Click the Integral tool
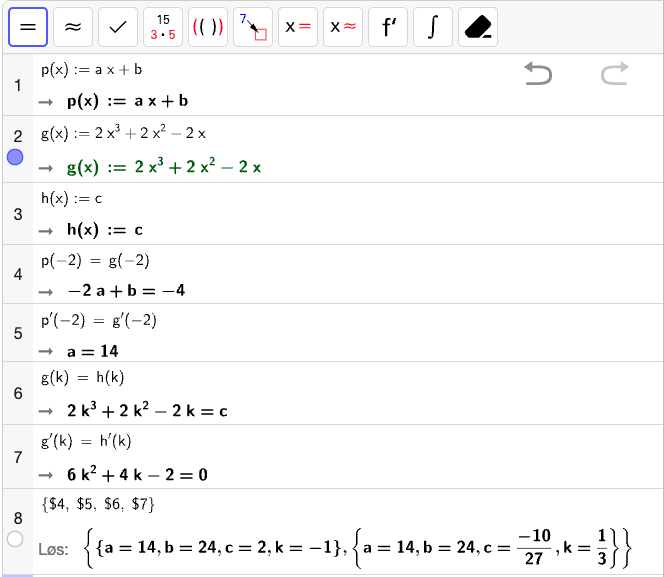This screenshot has height=577, width=664. (x=433, y=27)
